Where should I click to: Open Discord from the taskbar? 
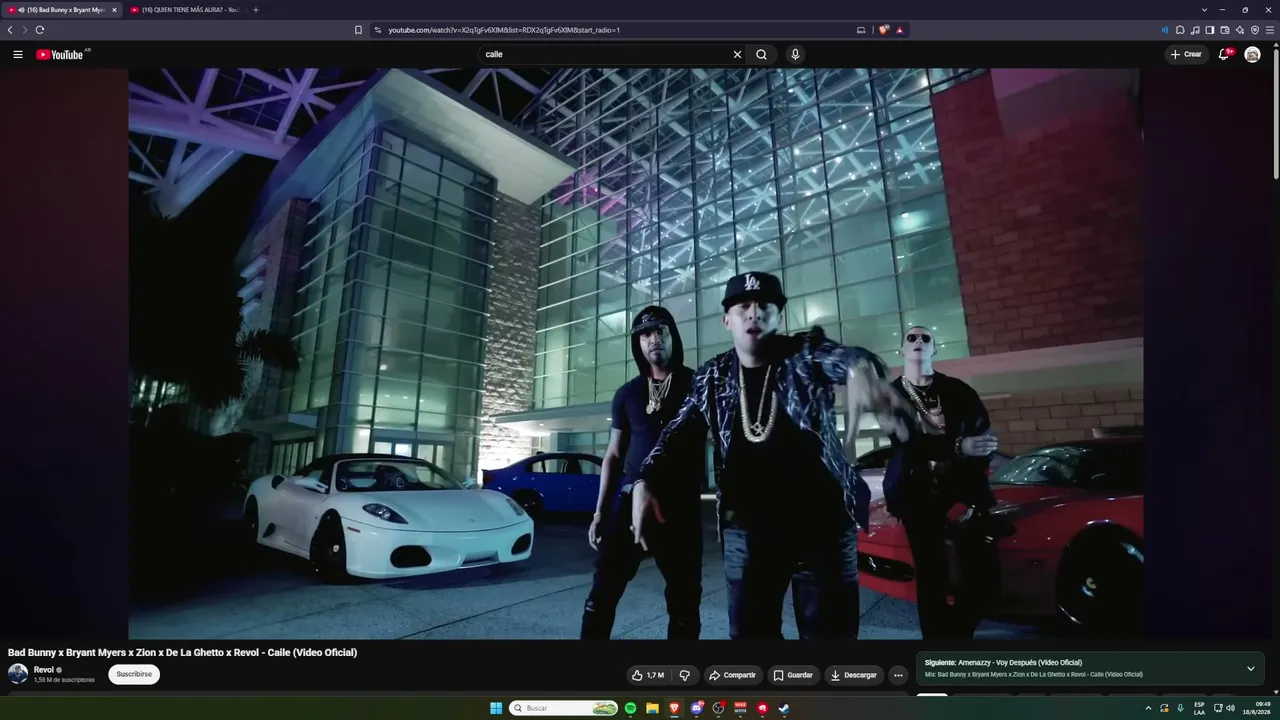(696, 708)
